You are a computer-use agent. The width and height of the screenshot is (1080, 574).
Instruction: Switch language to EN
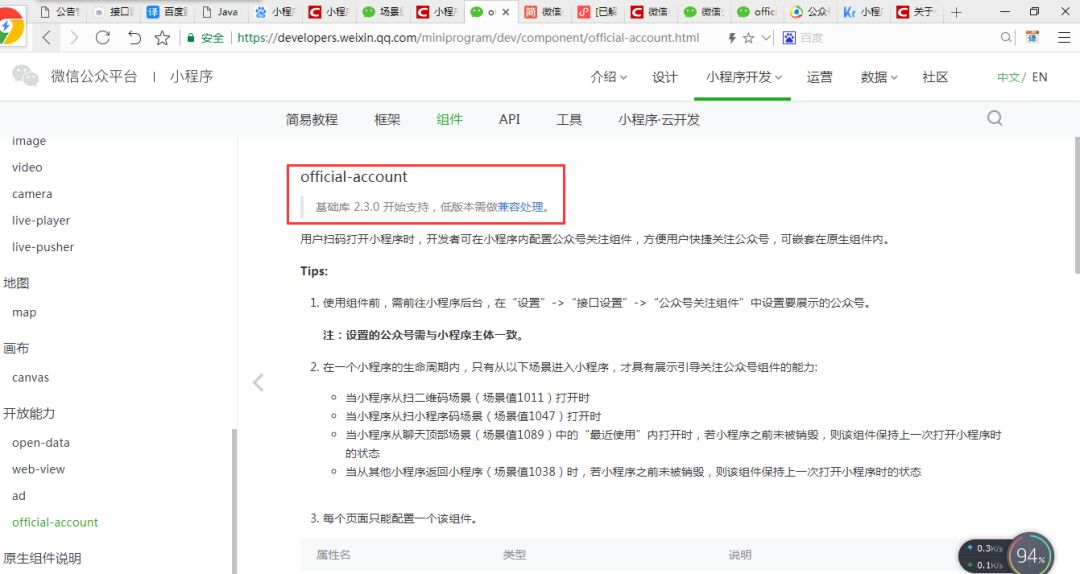coord(1039,77)
